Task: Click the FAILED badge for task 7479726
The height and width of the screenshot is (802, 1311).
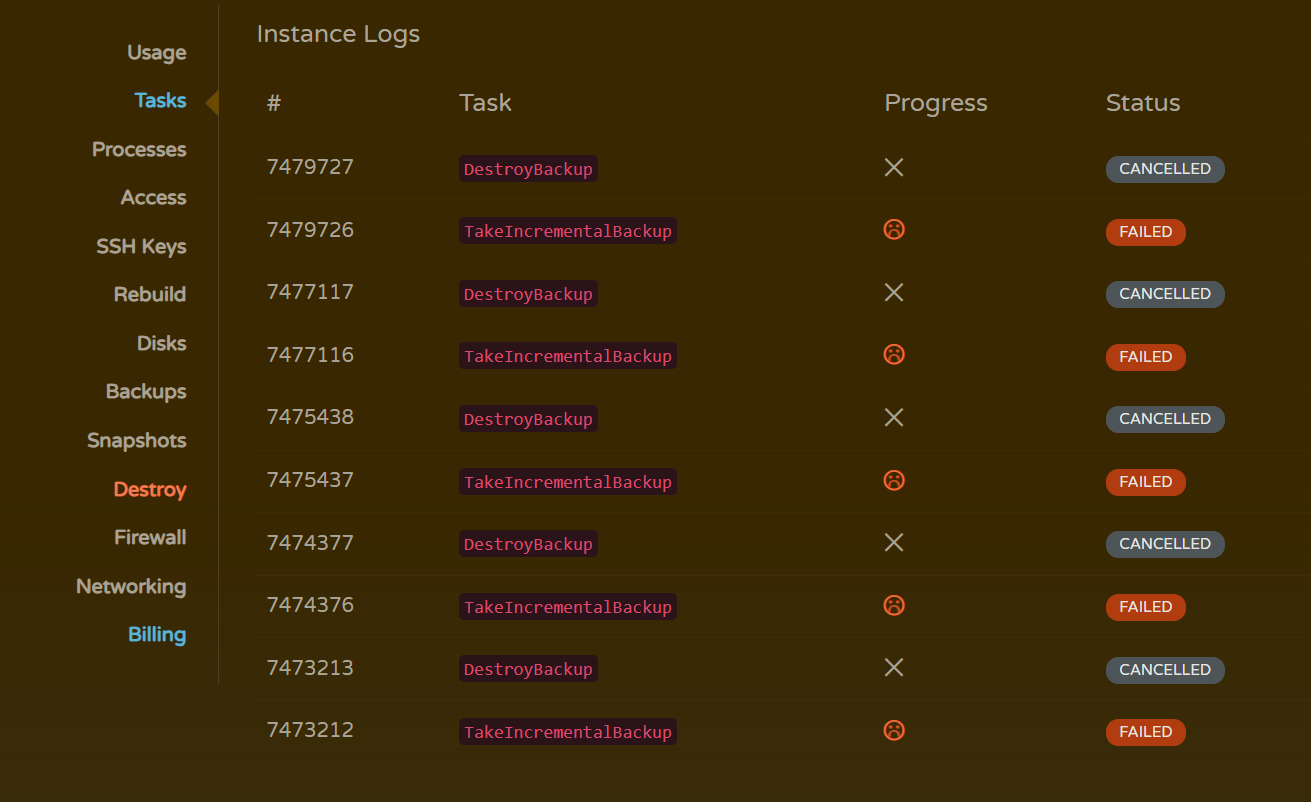Action: 1146,232
